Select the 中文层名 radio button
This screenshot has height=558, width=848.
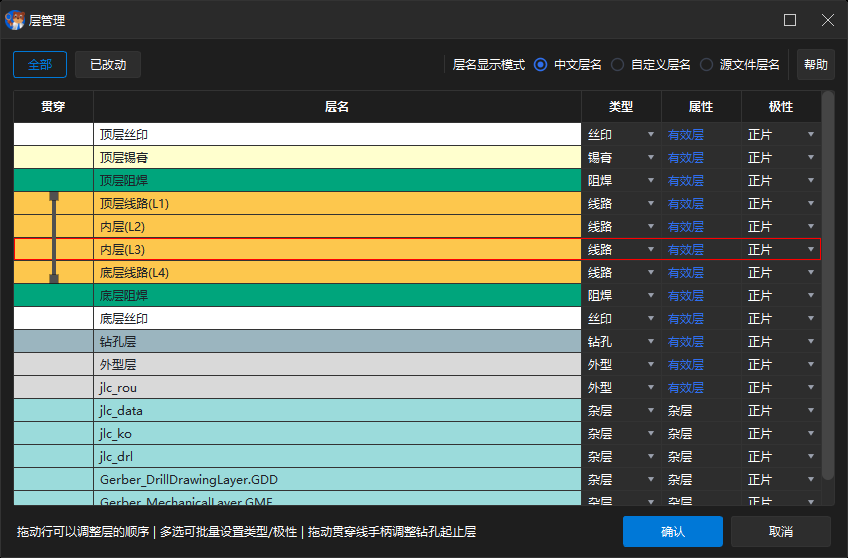point(540,65)
